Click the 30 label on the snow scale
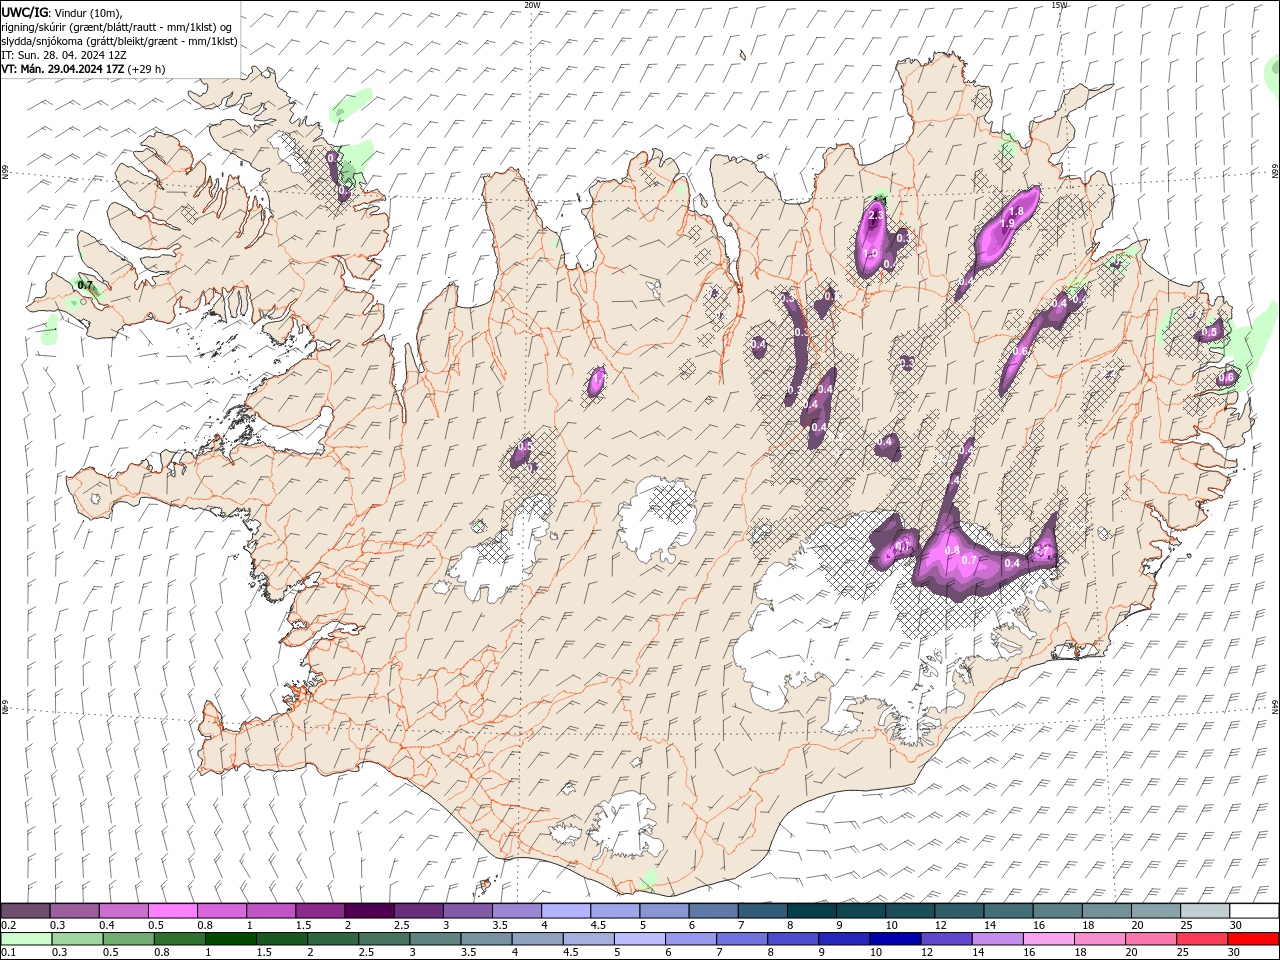 (1236, 925)
